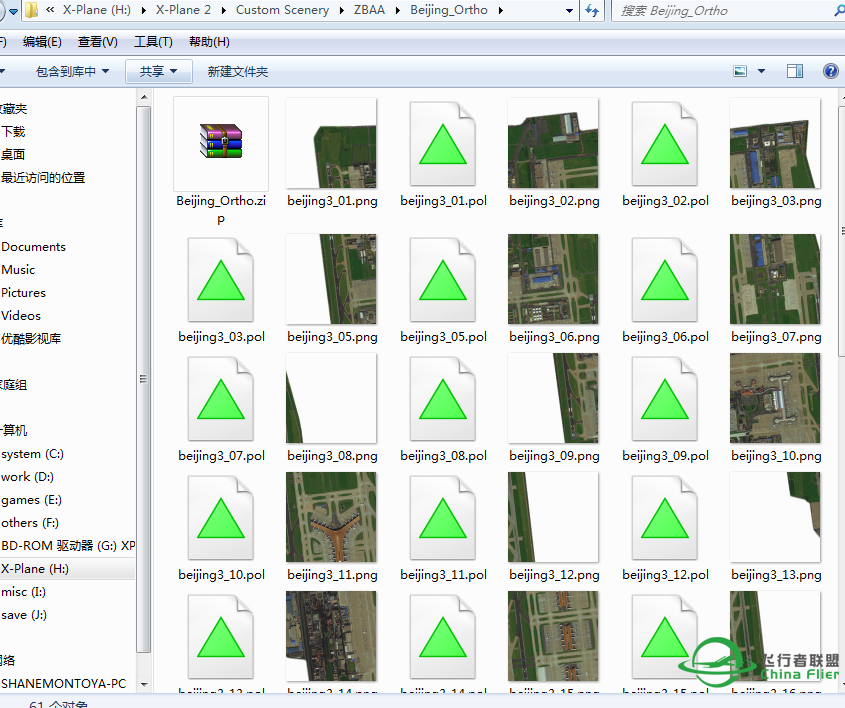Image resolution: width=845 pixels, height=708 pixels.
Task: Click the refresh arrows icon beside address bar
Action: (x=592, y=10)
